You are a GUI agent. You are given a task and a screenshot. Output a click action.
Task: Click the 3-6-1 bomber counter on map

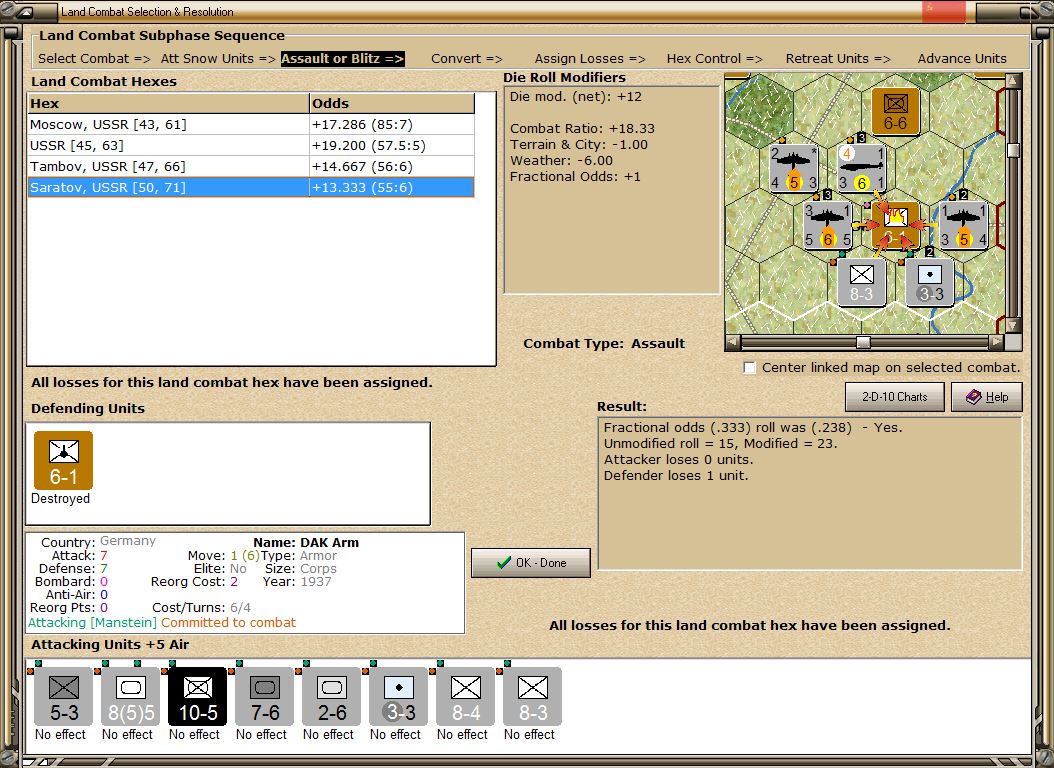tap(861, 168)
